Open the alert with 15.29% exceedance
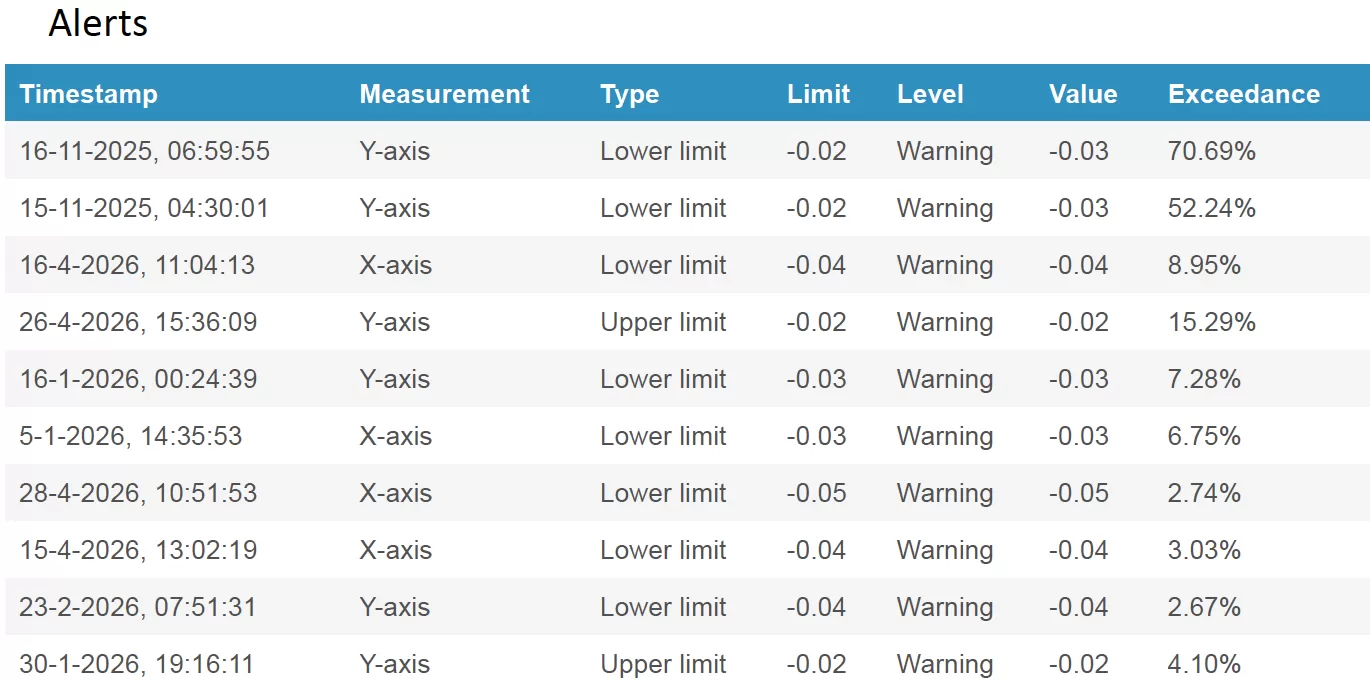This screenshot has width=1370, height=680. coord(685,322)
